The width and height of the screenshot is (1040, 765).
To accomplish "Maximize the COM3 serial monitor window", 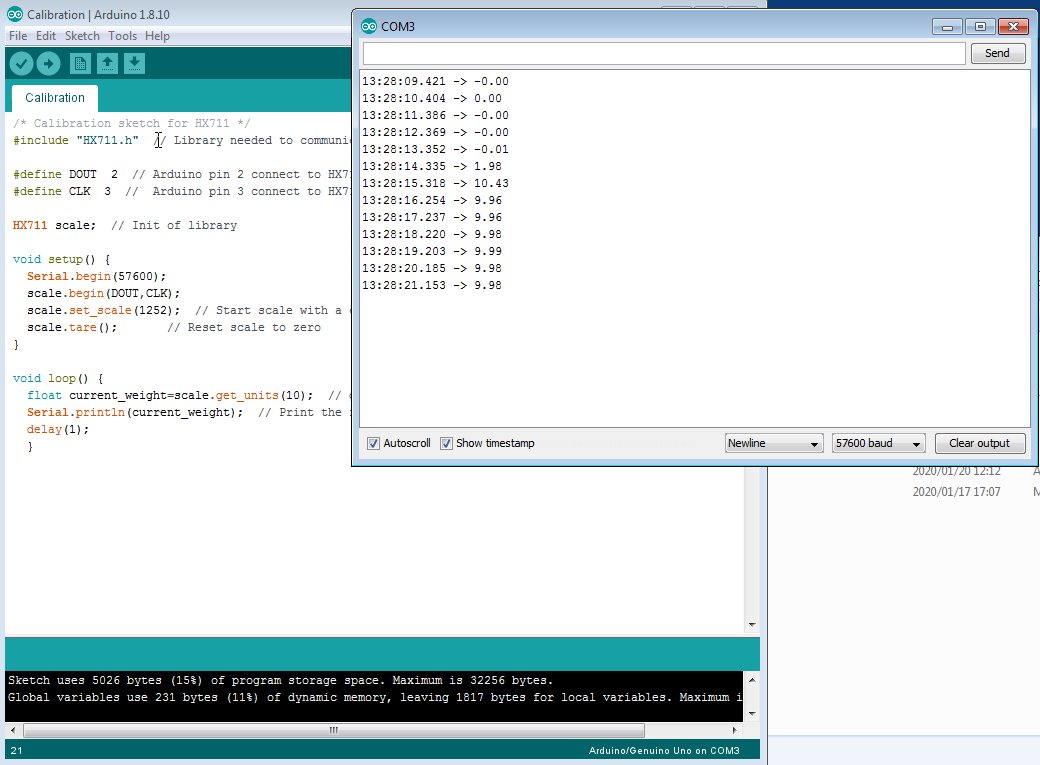I will coord(980,27).
